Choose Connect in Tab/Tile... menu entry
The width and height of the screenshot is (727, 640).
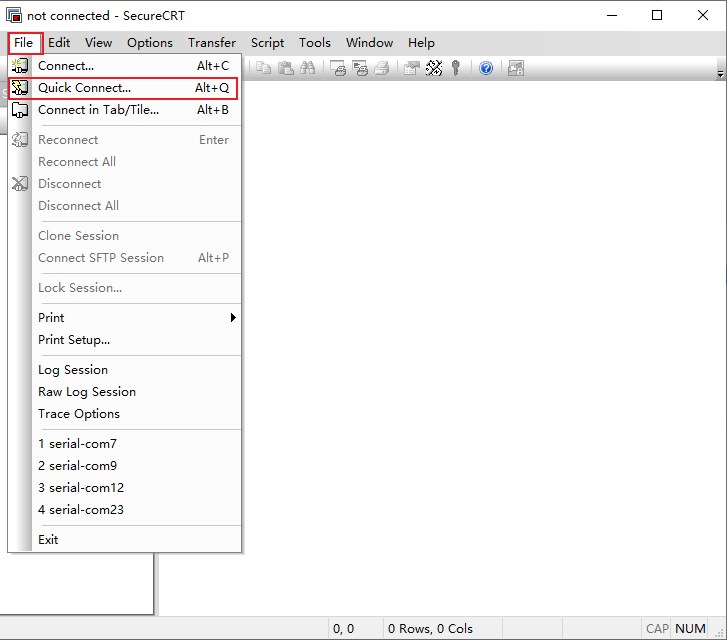click(98, 110)
